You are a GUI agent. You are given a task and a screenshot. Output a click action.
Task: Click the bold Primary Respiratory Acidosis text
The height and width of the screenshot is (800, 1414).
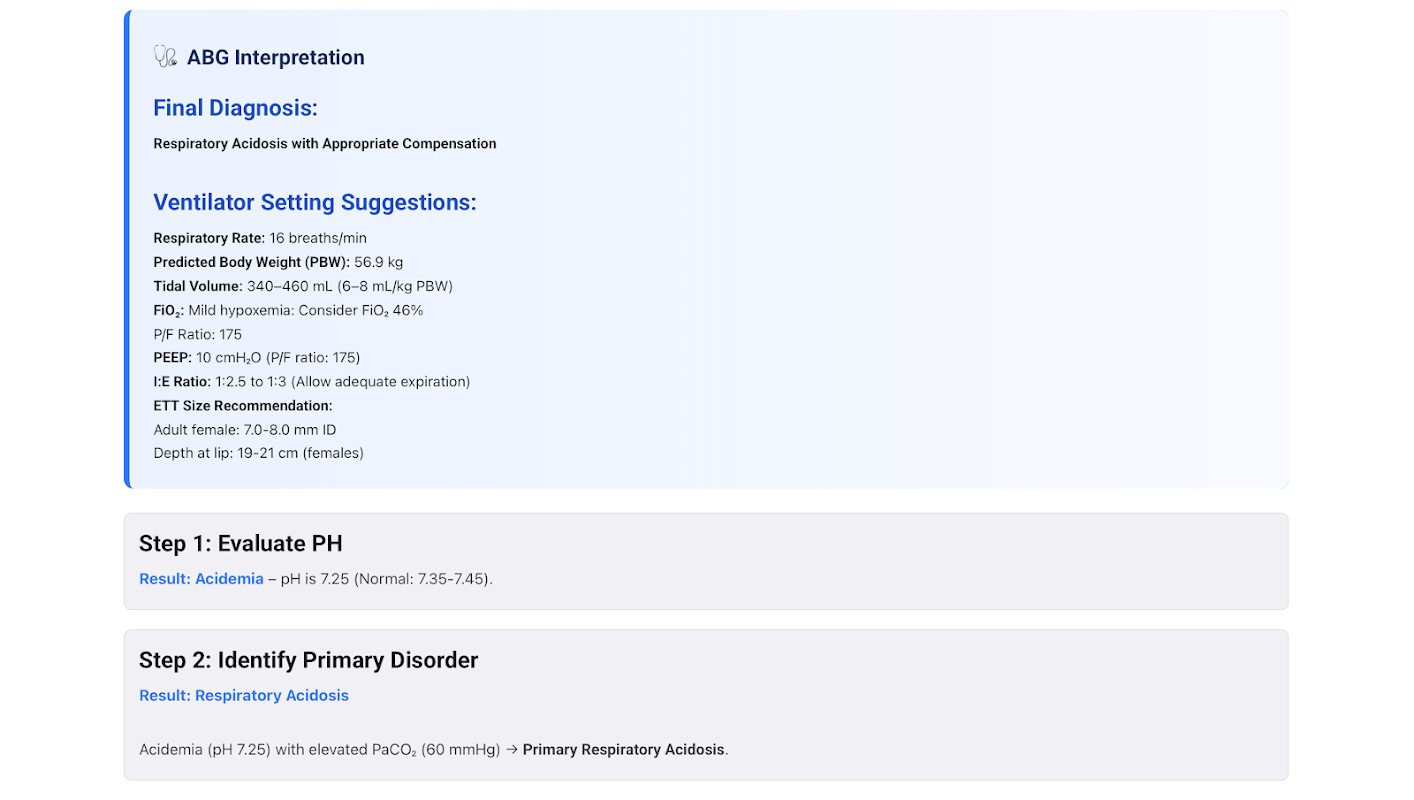point(623,750)
